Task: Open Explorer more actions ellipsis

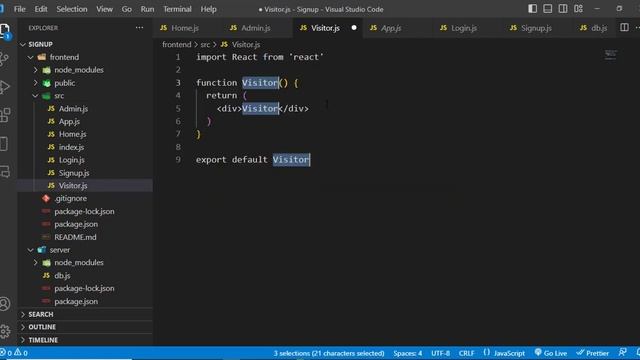Action: 139,28
